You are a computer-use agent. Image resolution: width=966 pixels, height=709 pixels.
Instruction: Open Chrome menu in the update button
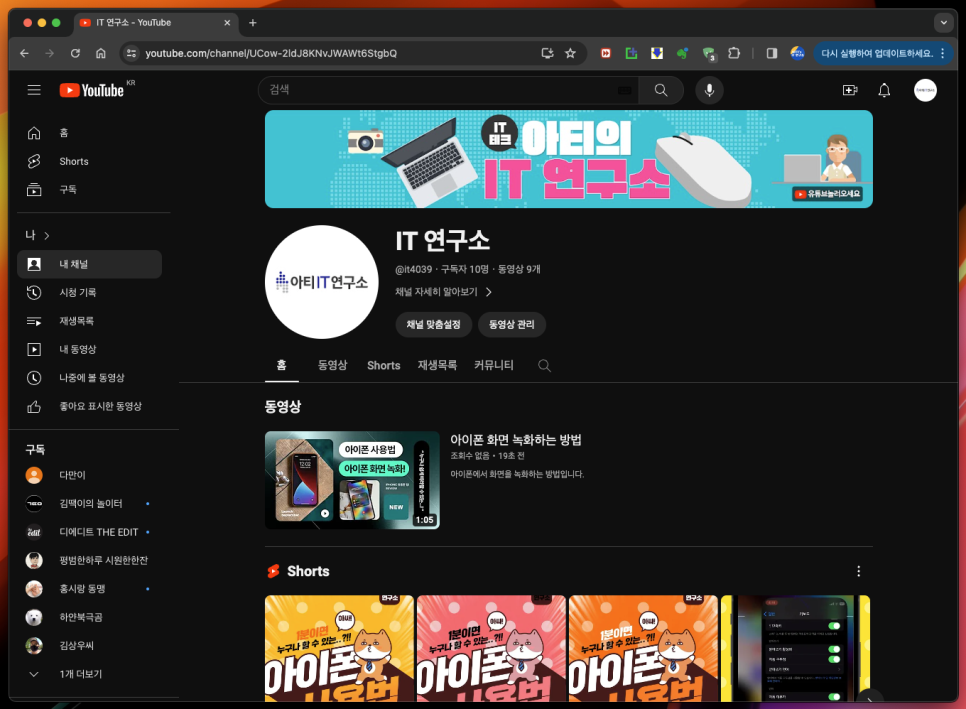click(x=943, y=53)
